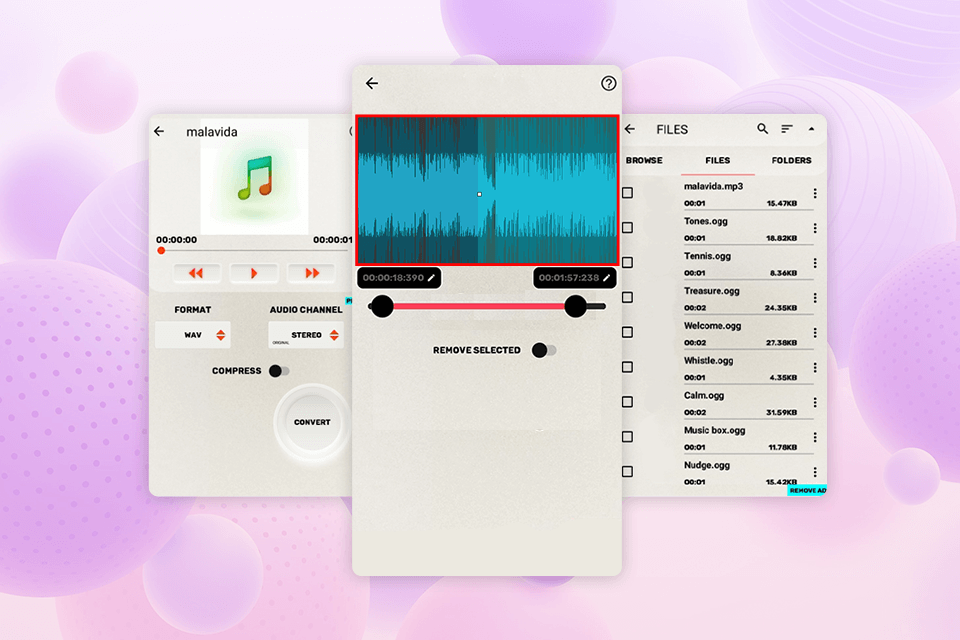
Task: Click the music note album artwork
Action: (x=255, y=178)
